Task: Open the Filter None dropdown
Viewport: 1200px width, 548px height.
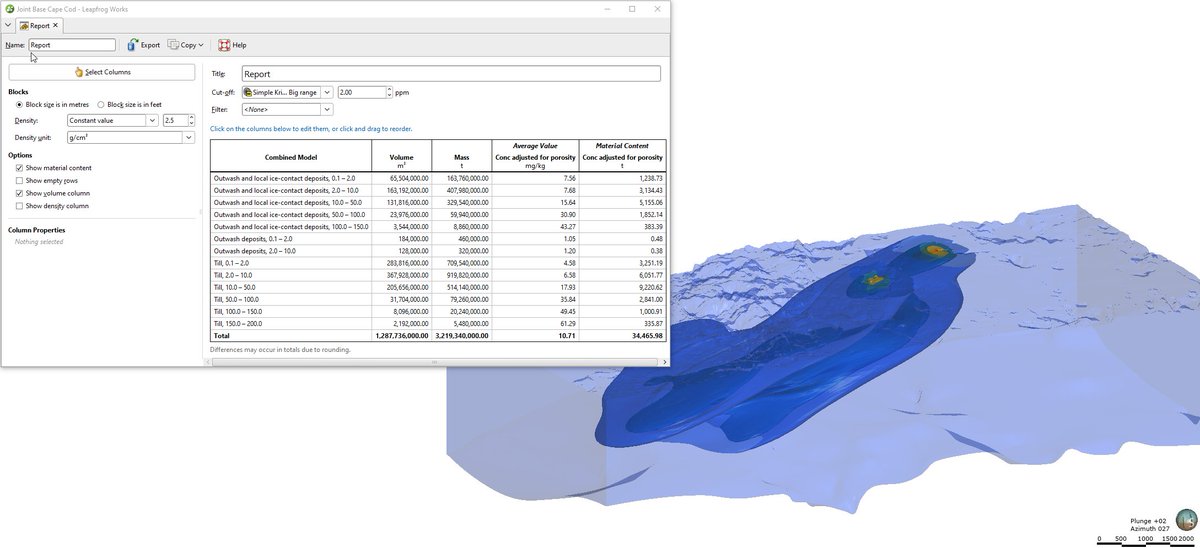Action: pyautogui.click(x=287, y=109)
